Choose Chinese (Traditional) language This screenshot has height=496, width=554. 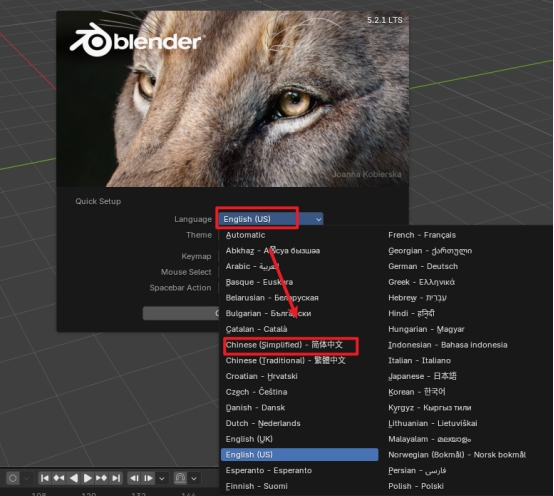299,360
